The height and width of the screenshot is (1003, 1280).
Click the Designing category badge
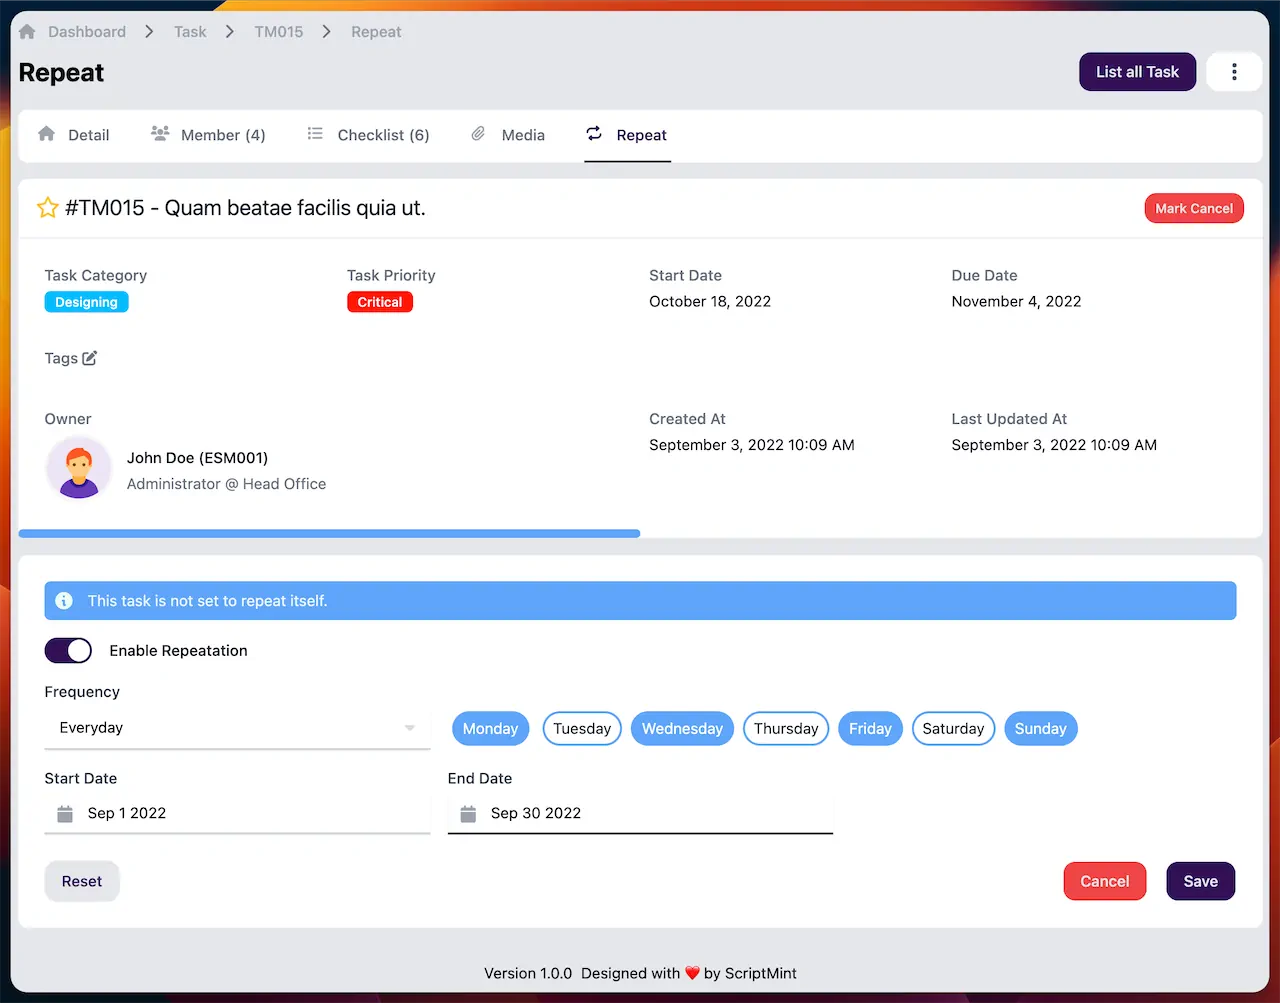[86, 302]
